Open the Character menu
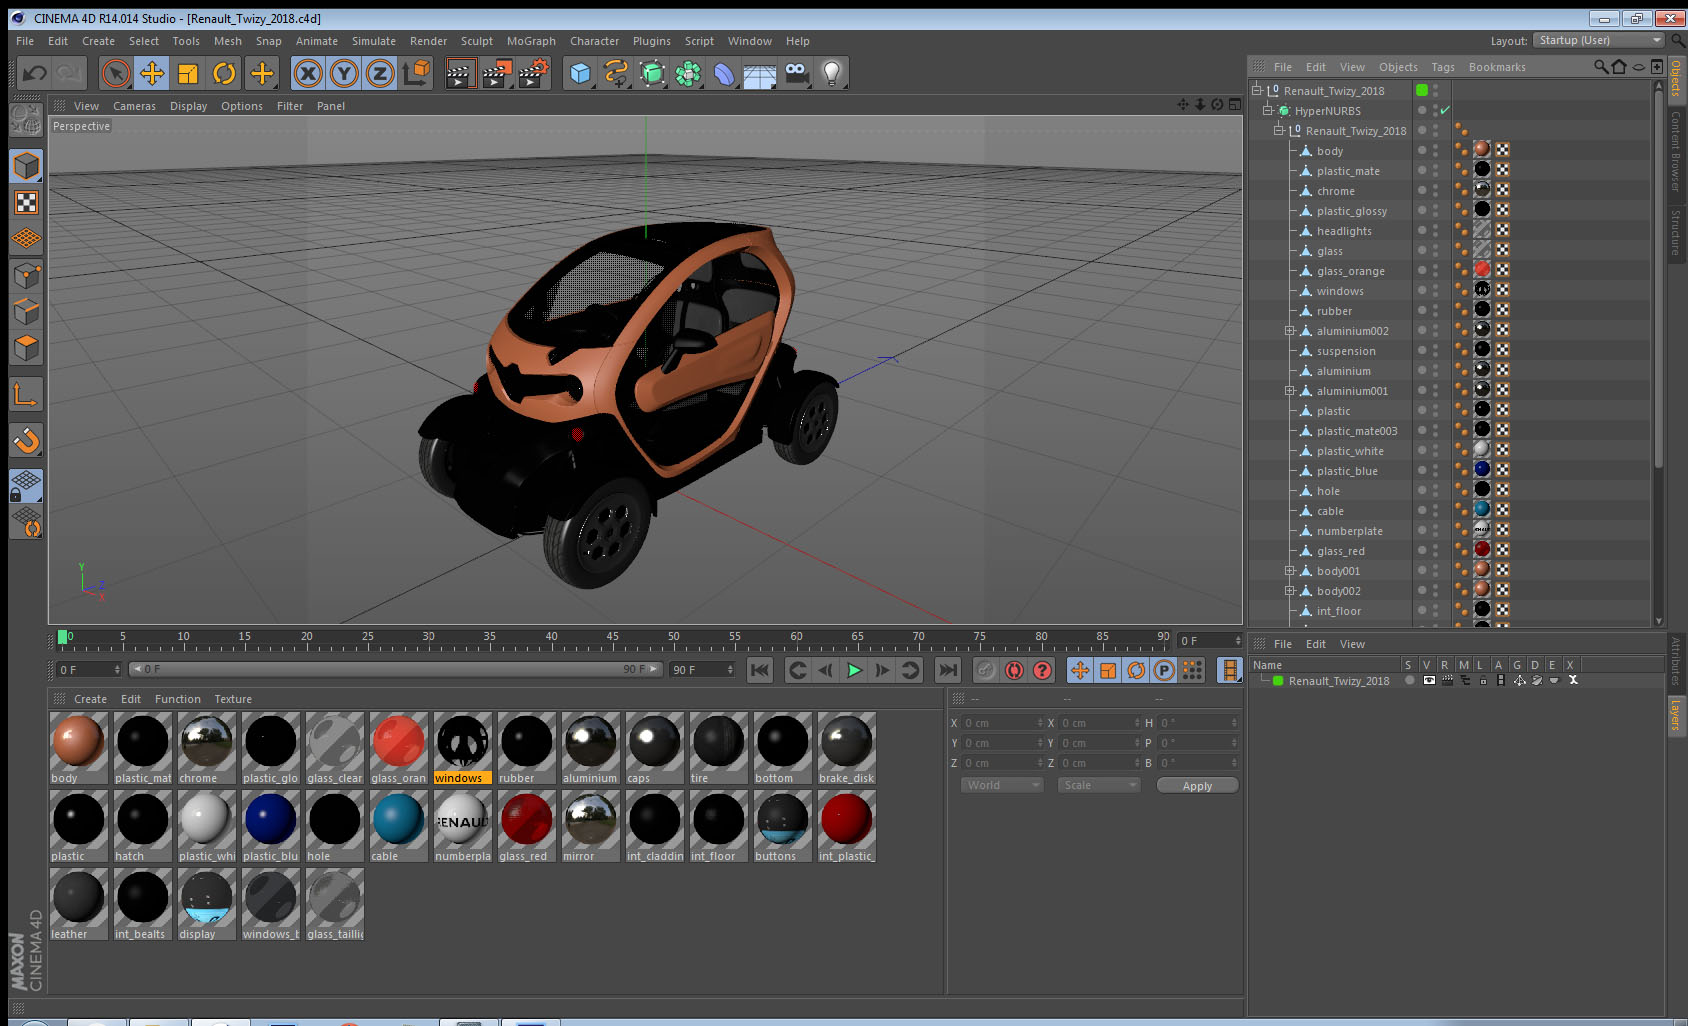 595,41
